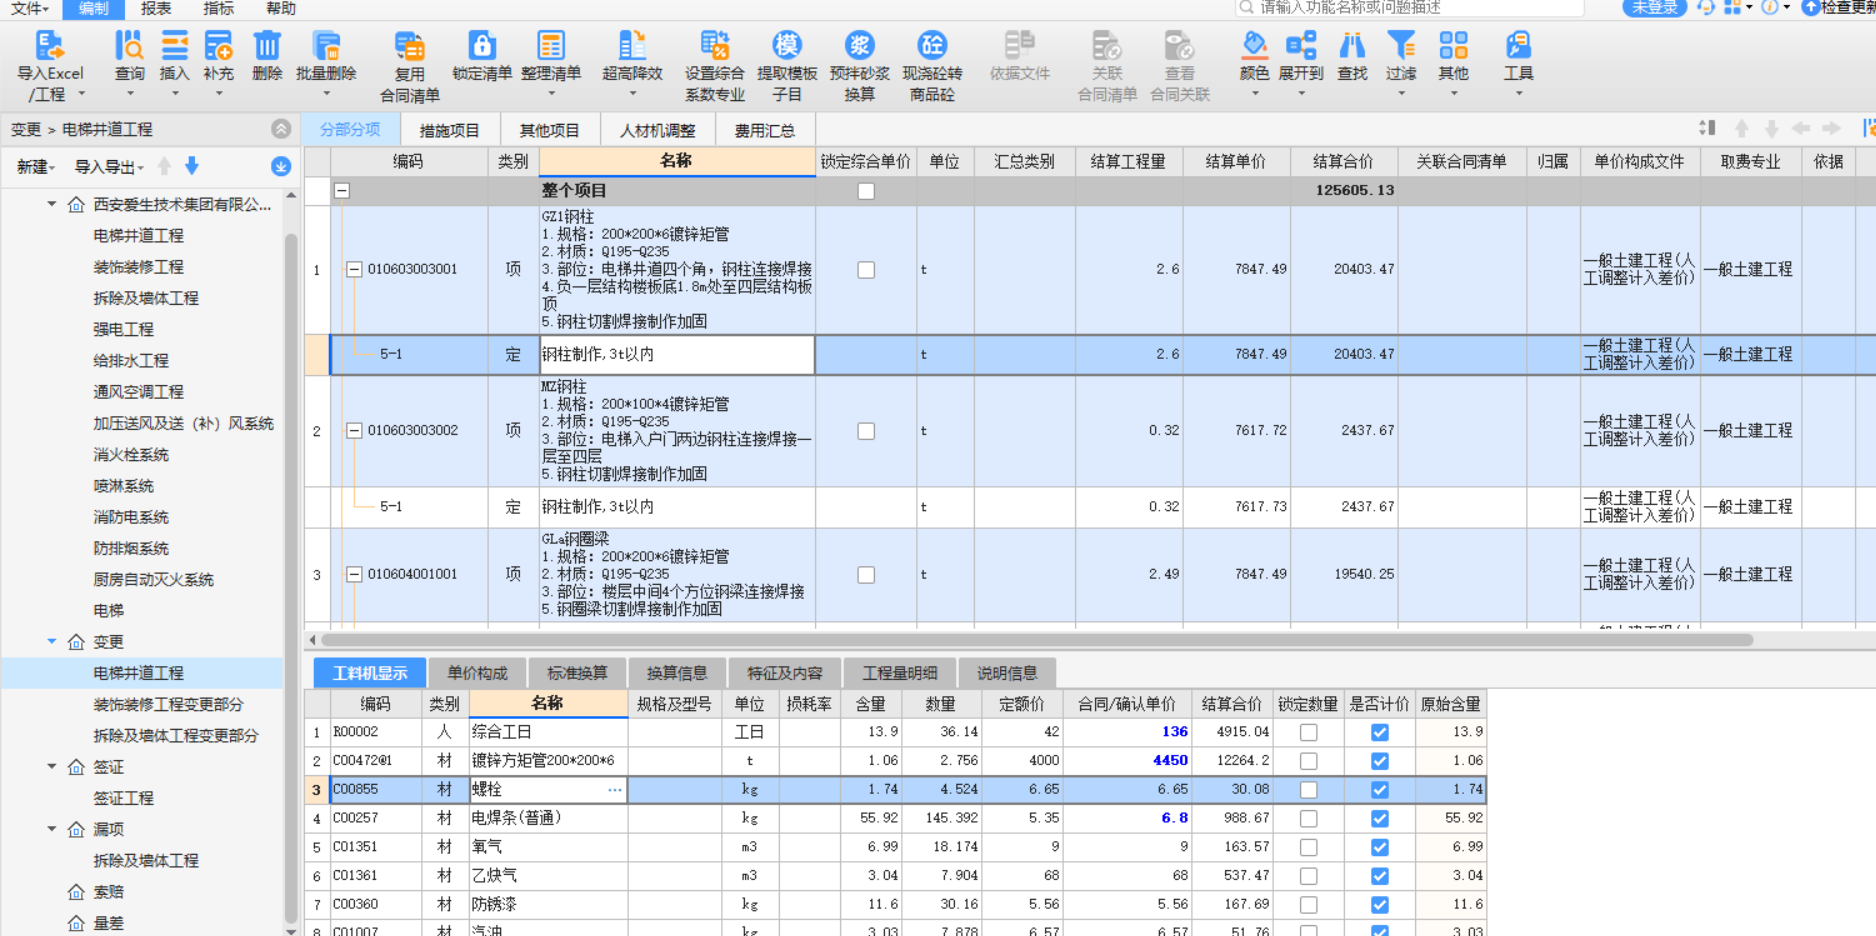Viewport: 1876px width, 936px height.
Task: Untick 是否计价 checkbox for 综合工日
Action: [1380, 732]
